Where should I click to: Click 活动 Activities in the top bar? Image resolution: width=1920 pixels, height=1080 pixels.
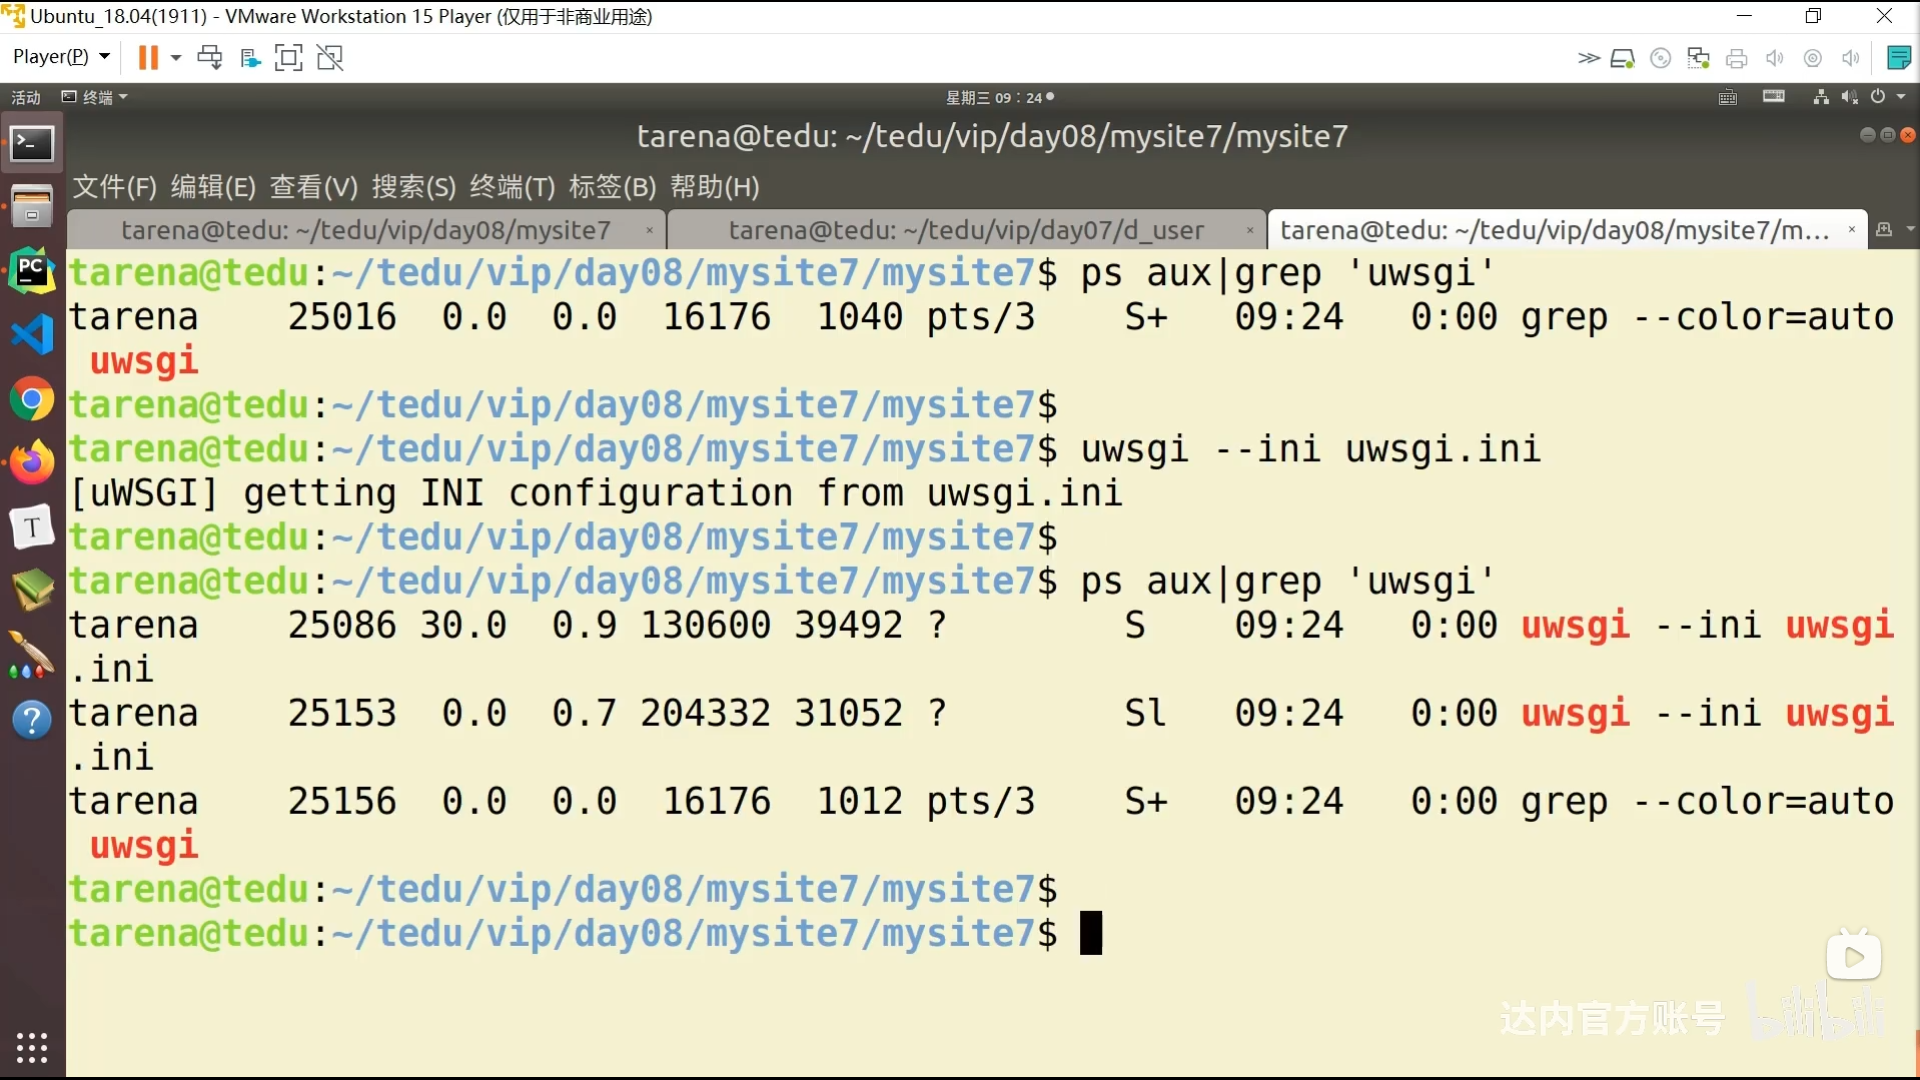(26, 97)
